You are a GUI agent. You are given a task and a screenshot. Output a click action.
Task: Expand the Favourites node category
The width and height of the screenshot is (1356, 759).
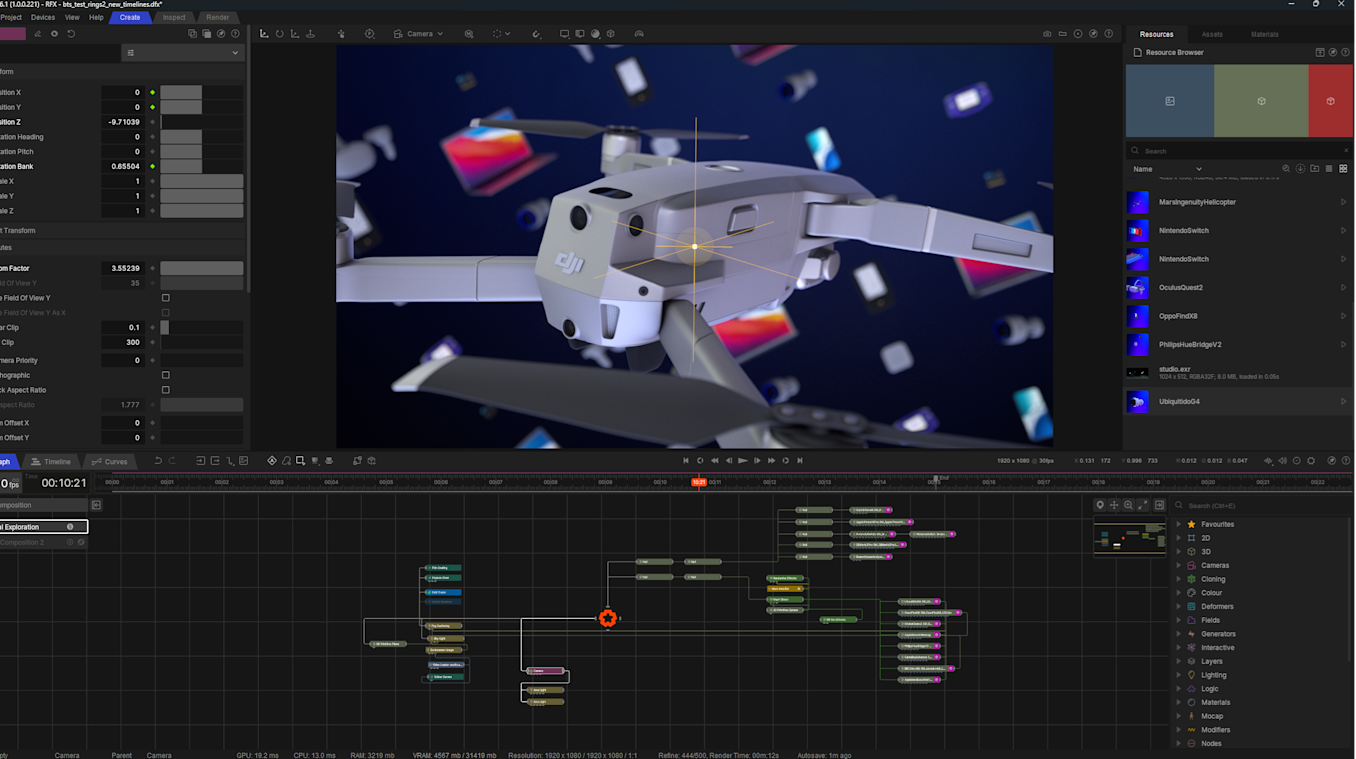1179,524
